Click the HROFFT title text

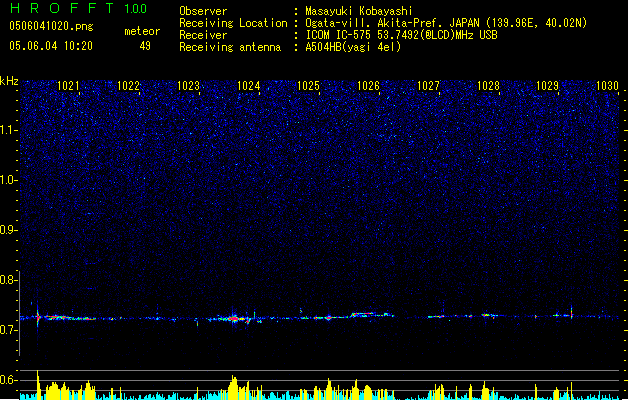(x=62, y=8)
